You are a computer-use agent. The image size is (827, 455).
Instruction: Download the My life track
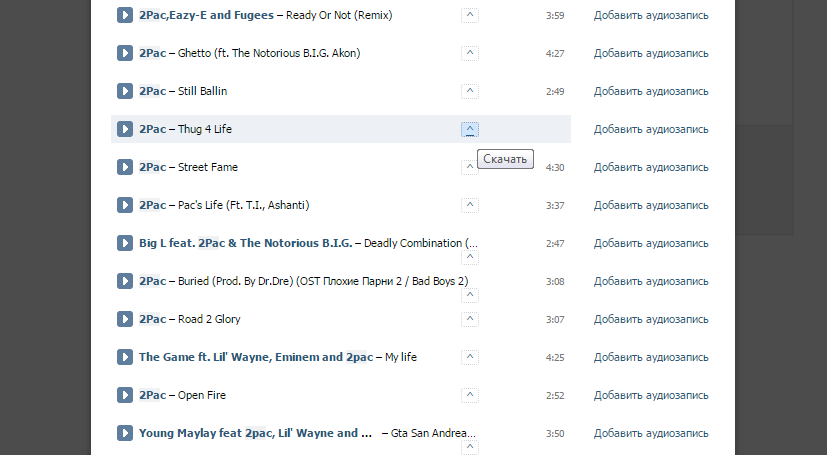pos(470,357)
